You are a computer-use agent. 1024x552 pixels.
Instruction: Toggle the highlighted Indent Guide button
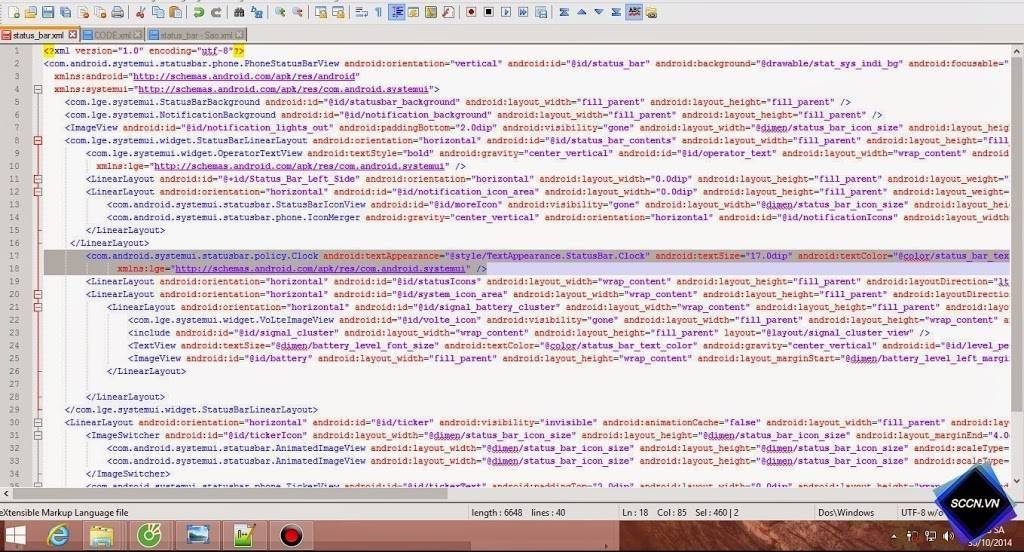[x=396, y=12]
